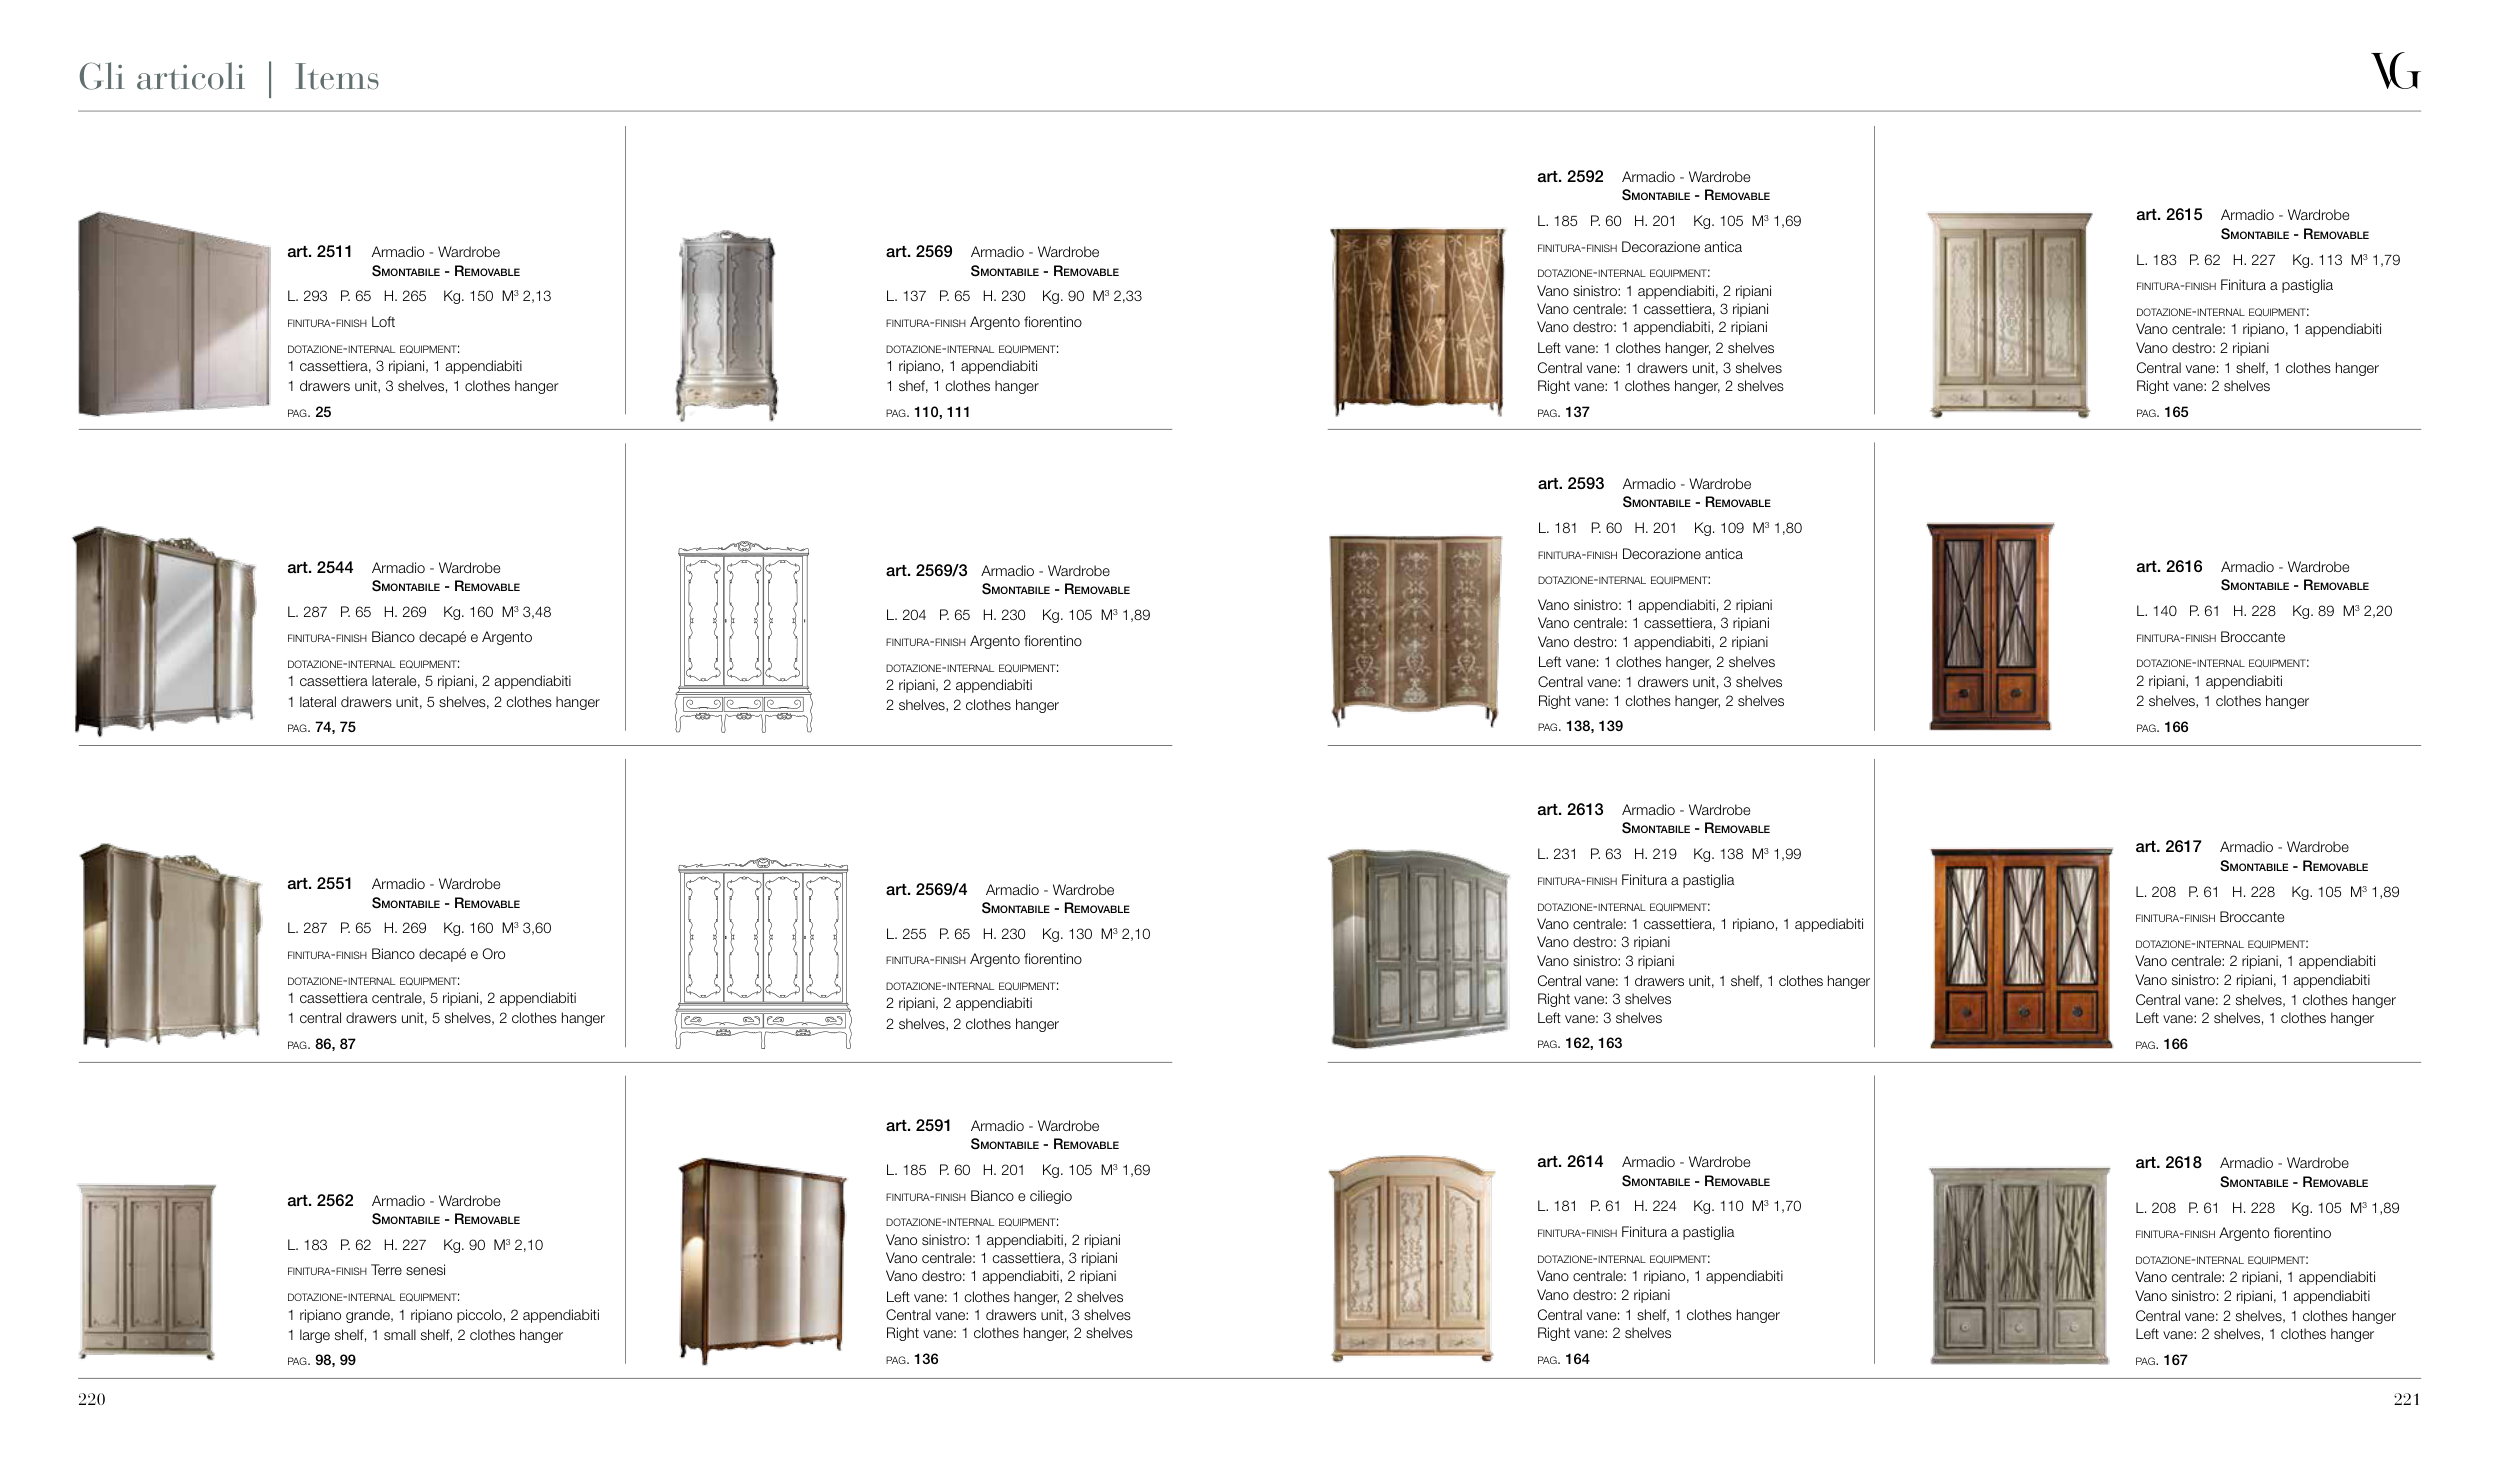
Task: Open the art. 2591 Bianco e ciliegio wardrobe picture
Action: point(763,1260)
